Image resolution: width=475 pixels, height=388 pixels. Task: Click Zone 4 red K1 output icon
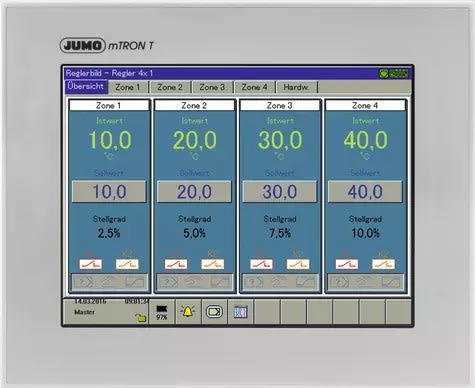point(347,264)
